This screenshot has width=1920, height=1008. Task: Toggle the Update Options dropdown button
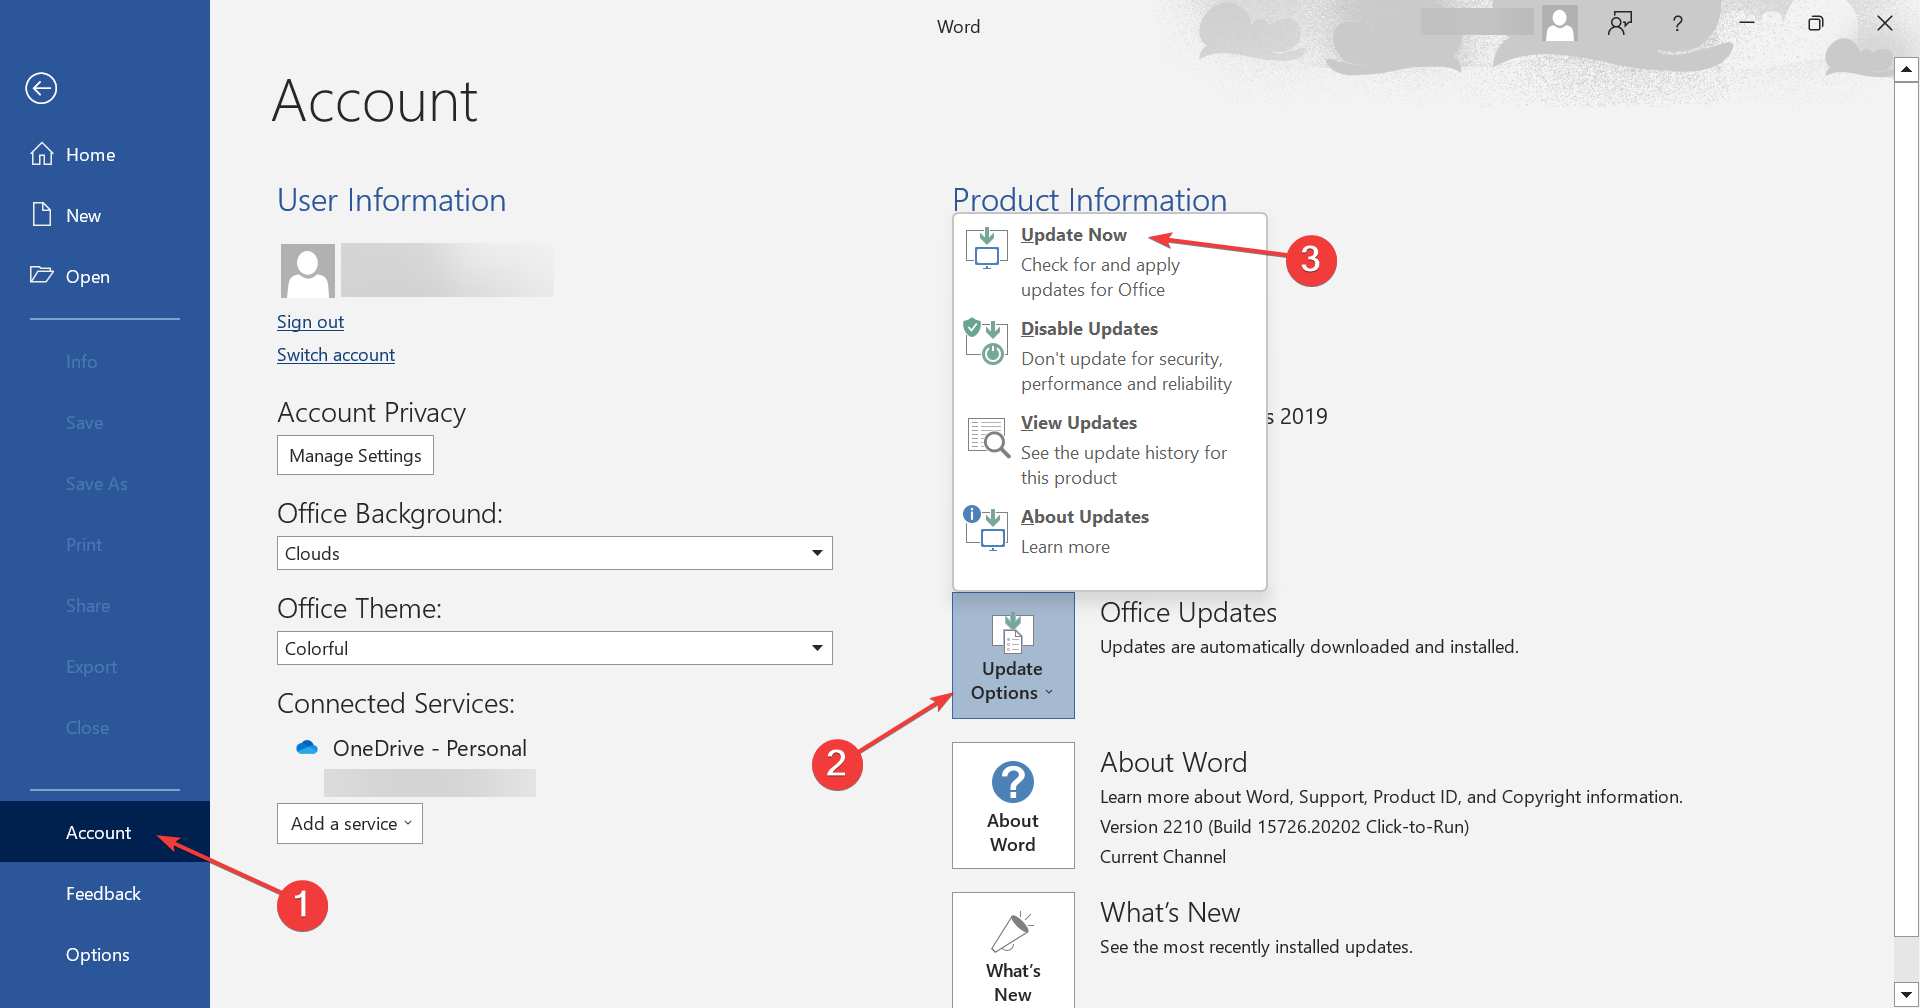click(1013, 655)
